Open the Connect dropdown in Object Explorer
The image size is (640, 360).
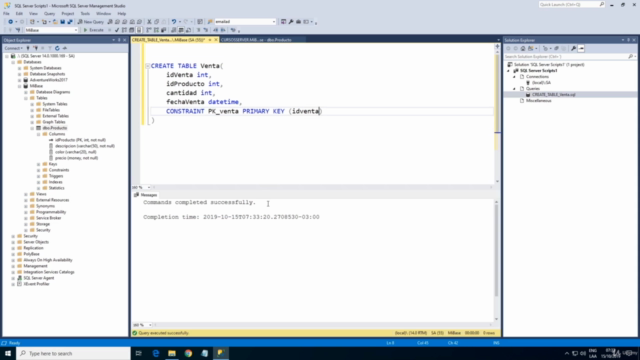coord(13,48)
